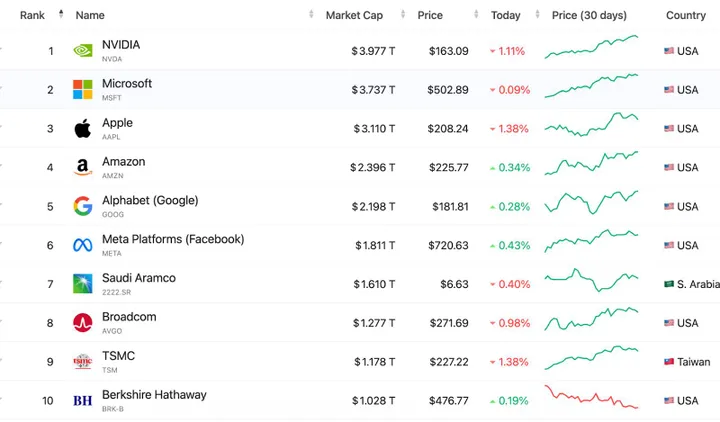The height and width of the screenshot is (422, 720).
Task: Click the Saudi Aramco logo icon
Action: [x=83, y=284]
